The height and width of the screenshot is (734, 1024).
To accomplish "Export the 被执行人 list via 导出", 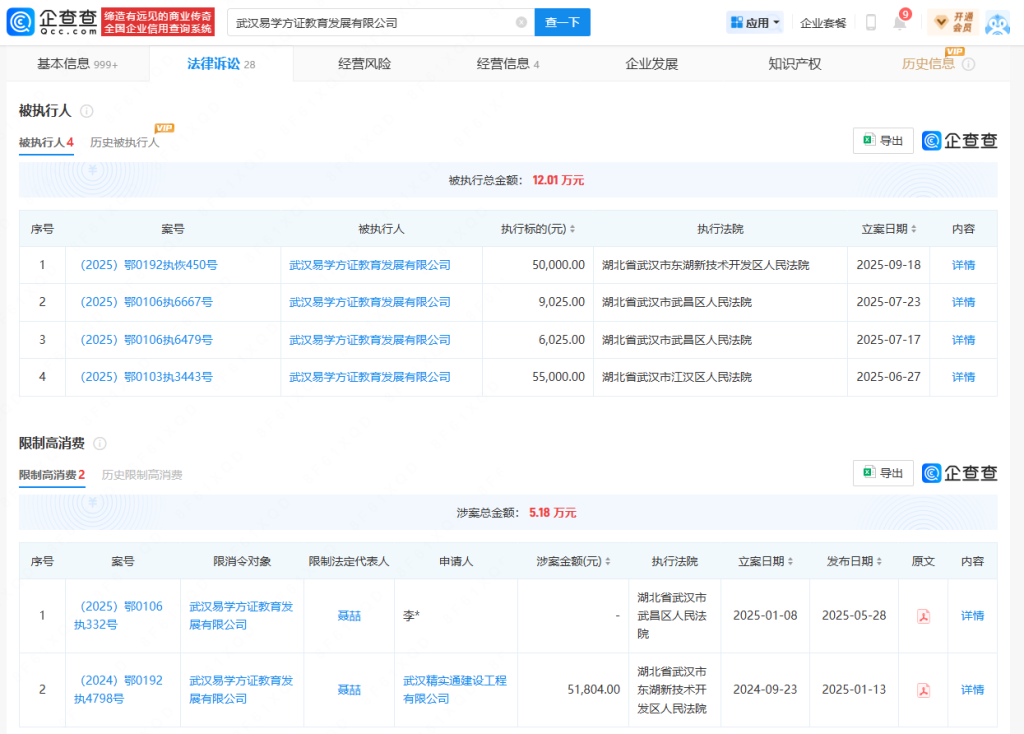I will (883, 141).
